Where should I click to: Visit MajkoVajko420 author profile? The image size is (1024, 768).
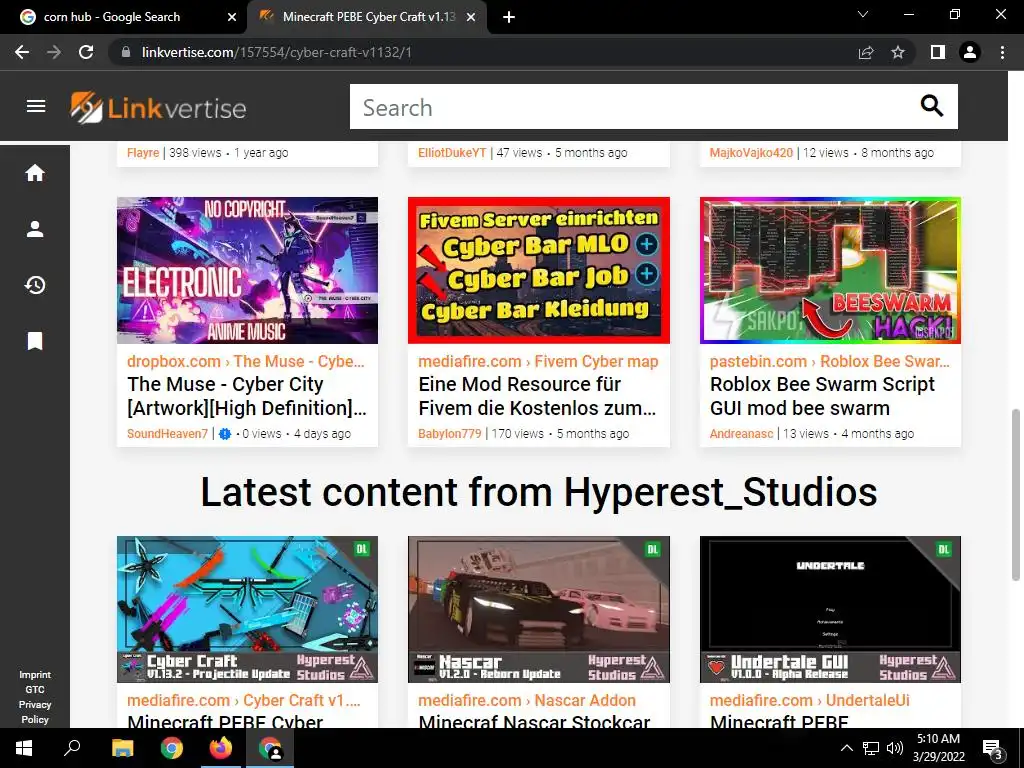point(751,153)
